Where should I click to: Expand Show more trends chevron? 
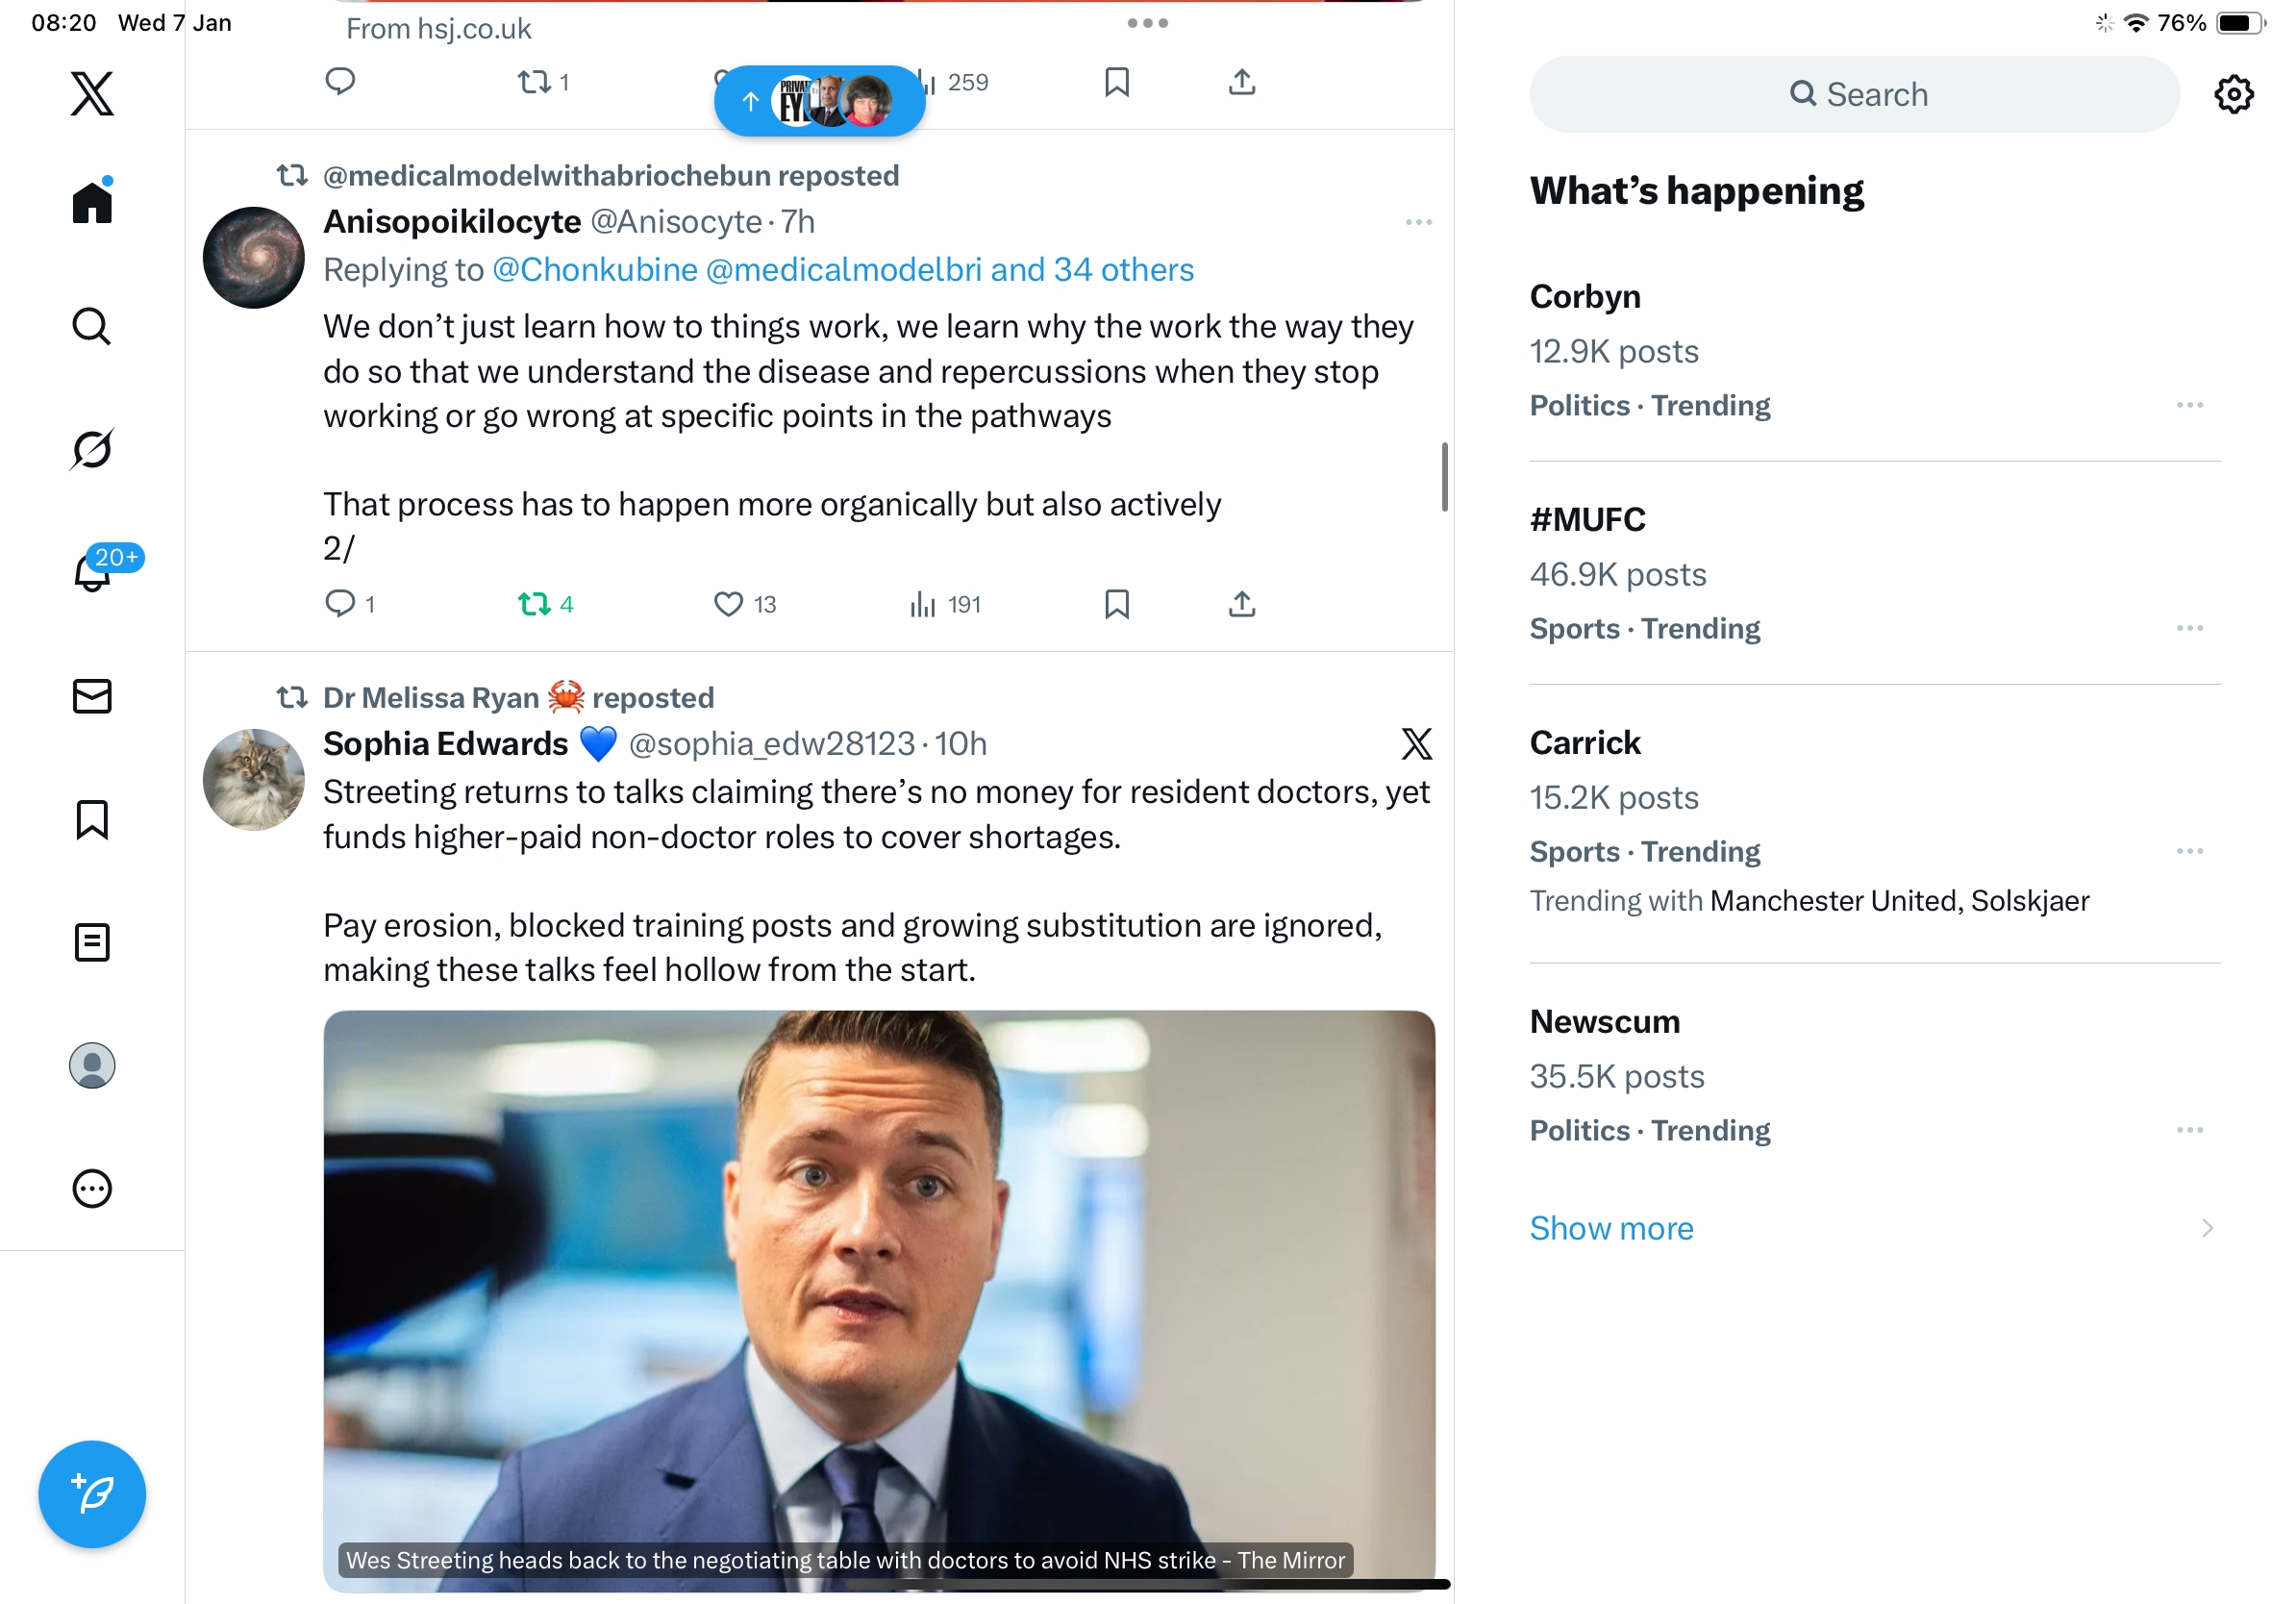(2207, 1228)
